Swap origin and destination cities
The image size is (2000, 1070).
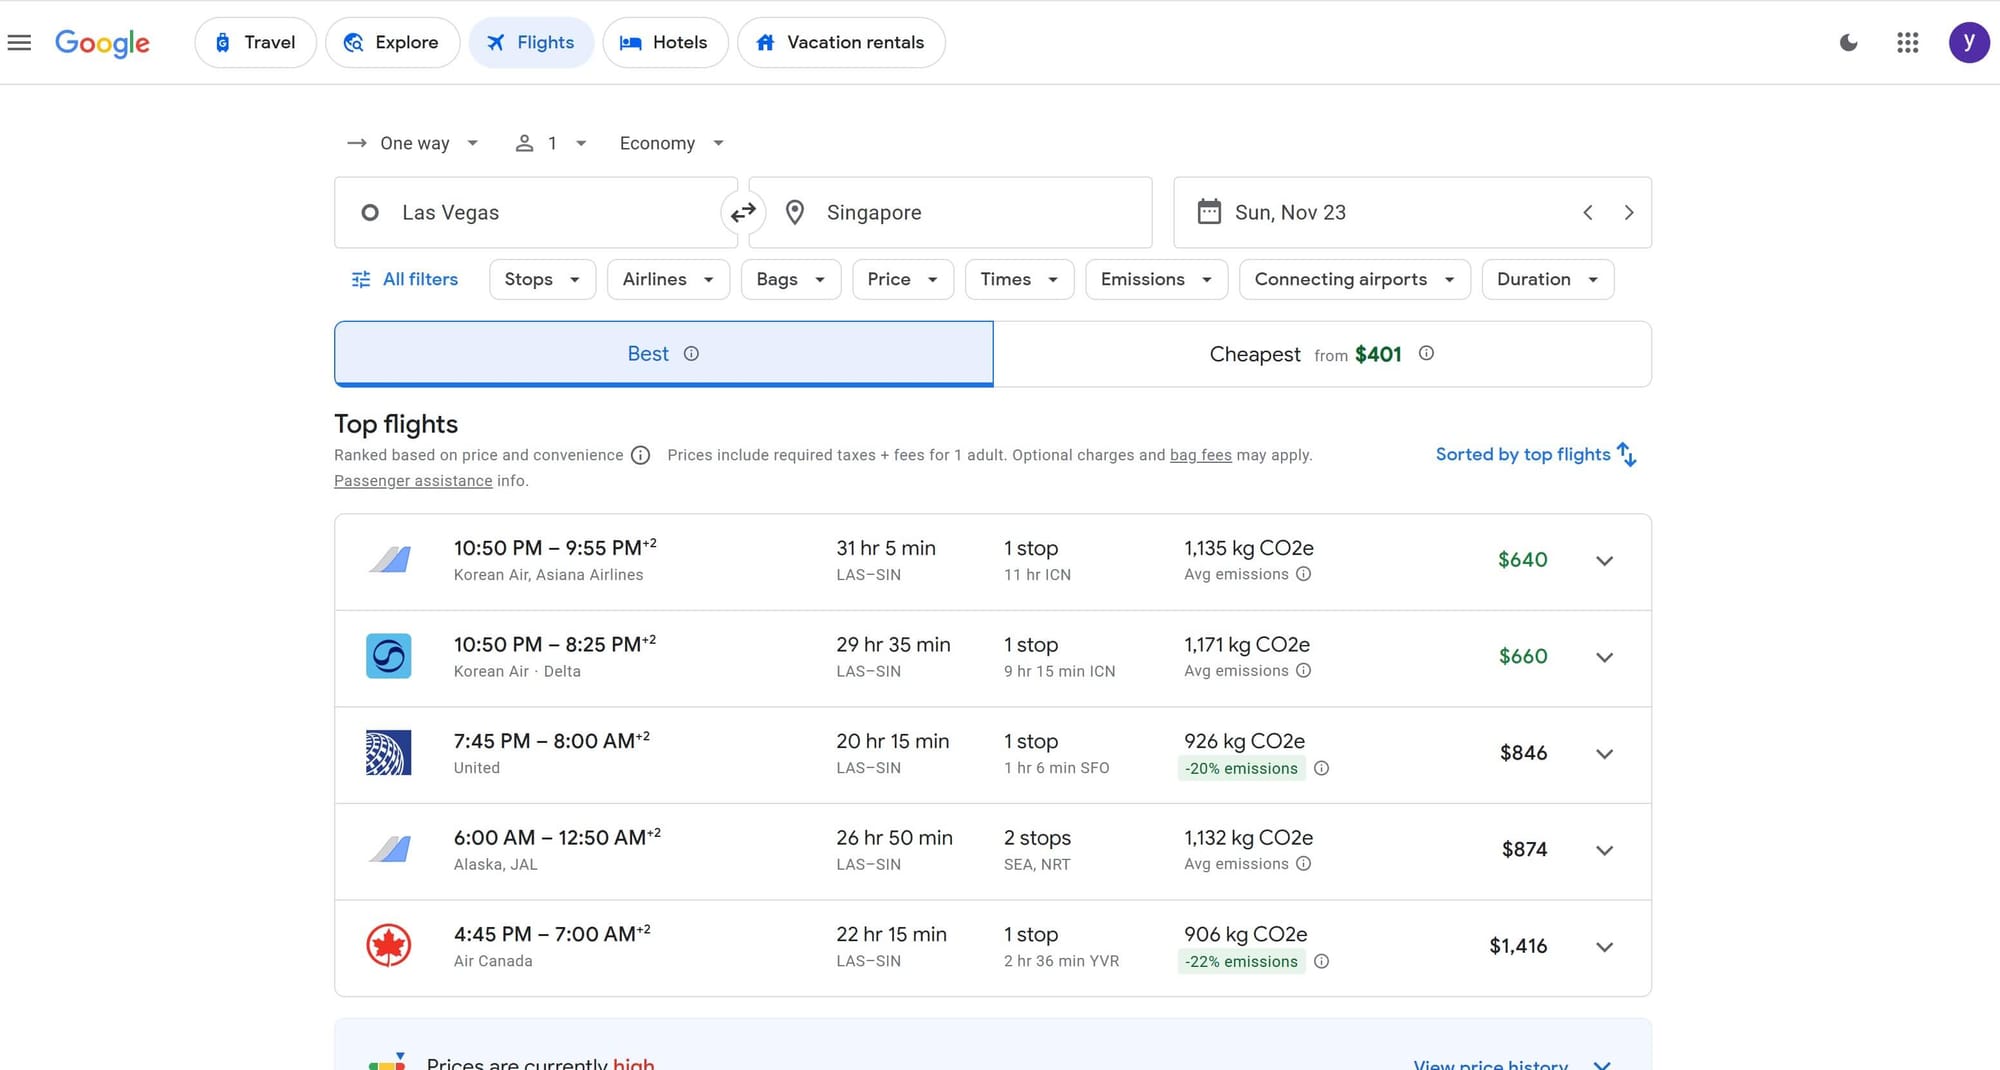743,212
